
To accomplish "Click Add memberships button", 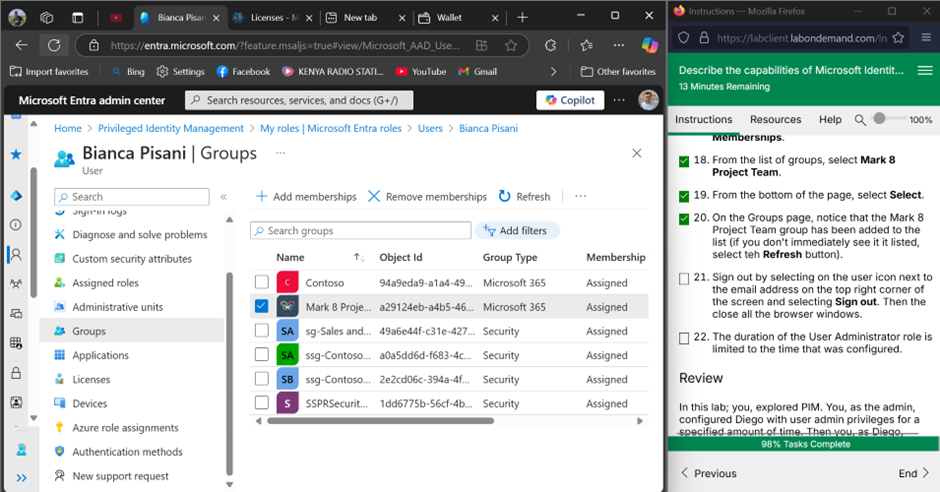I will [x=306, y=197].
